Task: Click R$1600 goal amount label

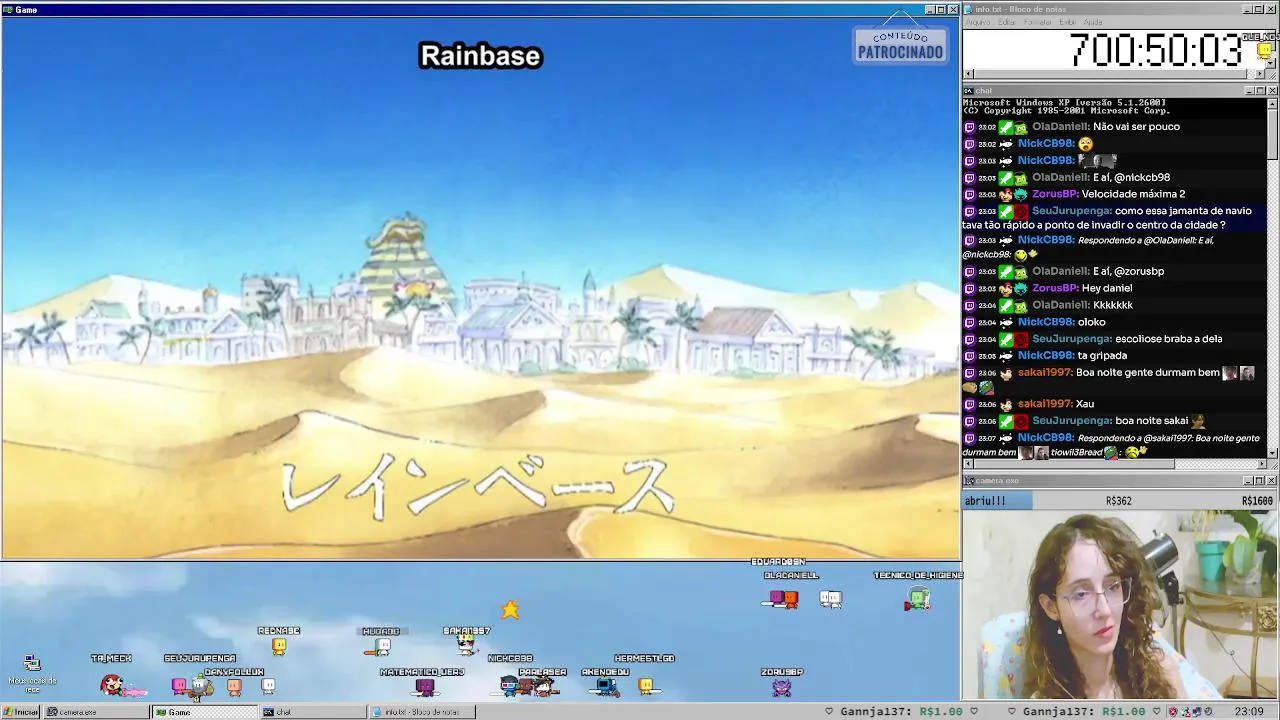Action: point(1257,501)
